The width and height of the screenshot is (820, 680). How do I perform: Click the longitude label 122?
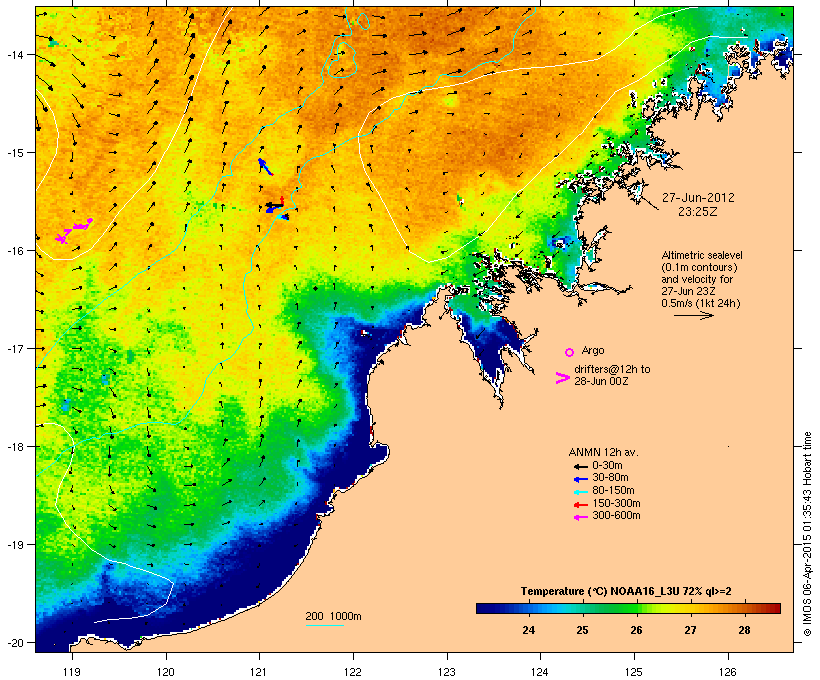[x=353, y=672]
